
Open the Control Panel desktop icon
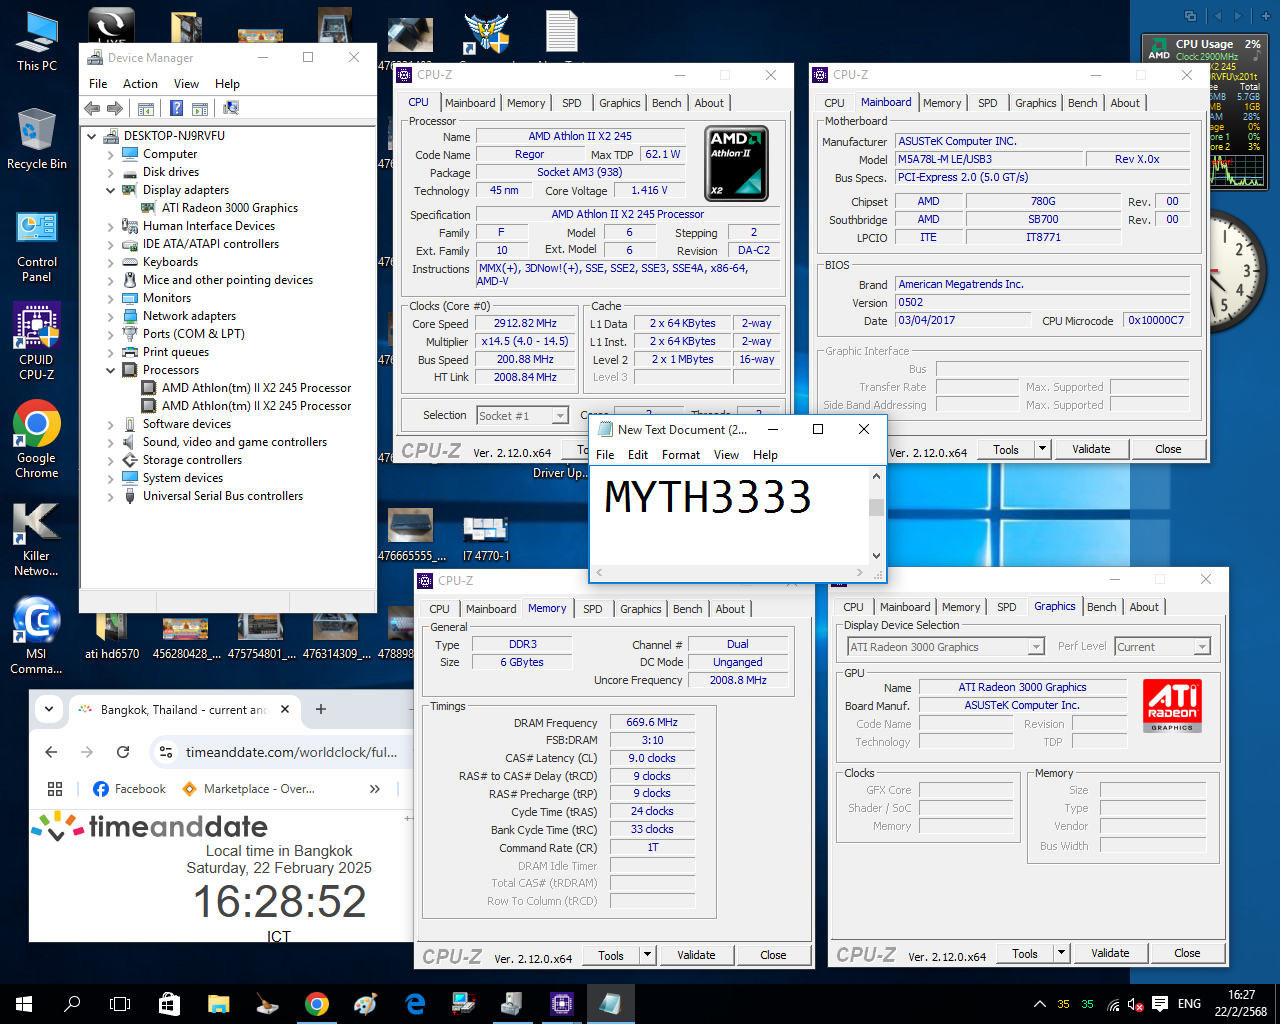coord(37,247)
